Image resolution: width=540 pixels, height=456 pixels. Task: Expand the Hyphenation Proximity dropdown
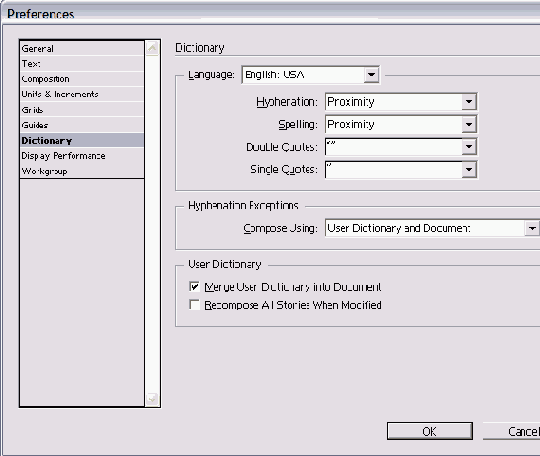[x=469, y=102]
